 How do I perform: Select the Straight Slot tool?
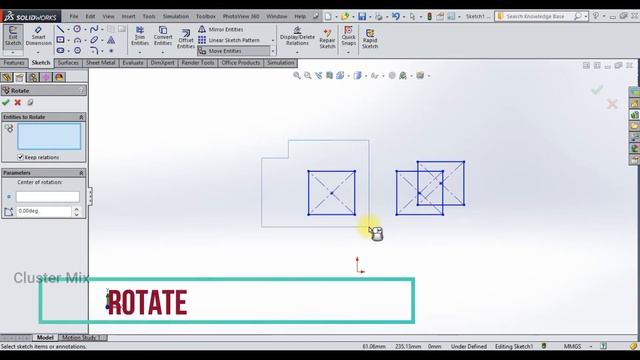[60, 51]
